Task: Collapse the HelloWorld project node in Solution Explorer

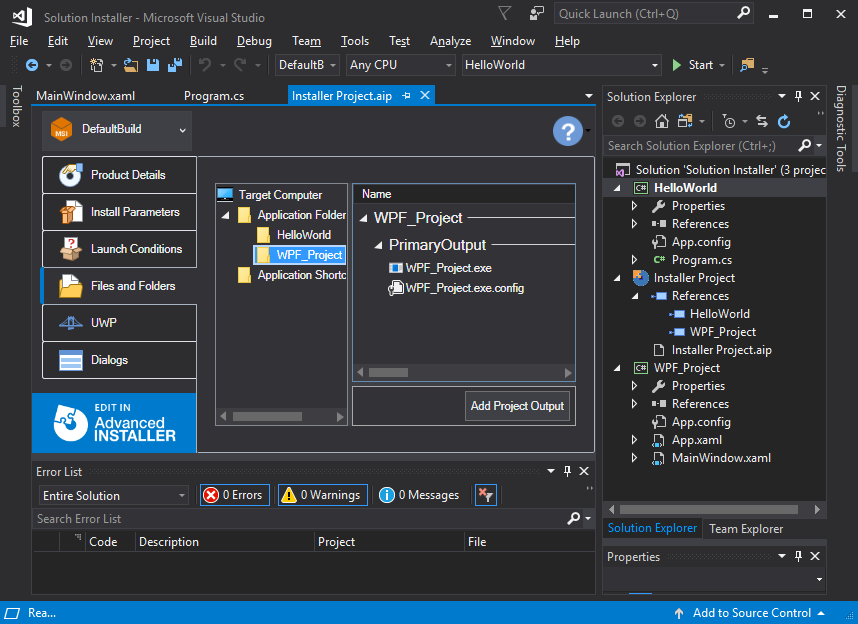Action: click(617, 188)
